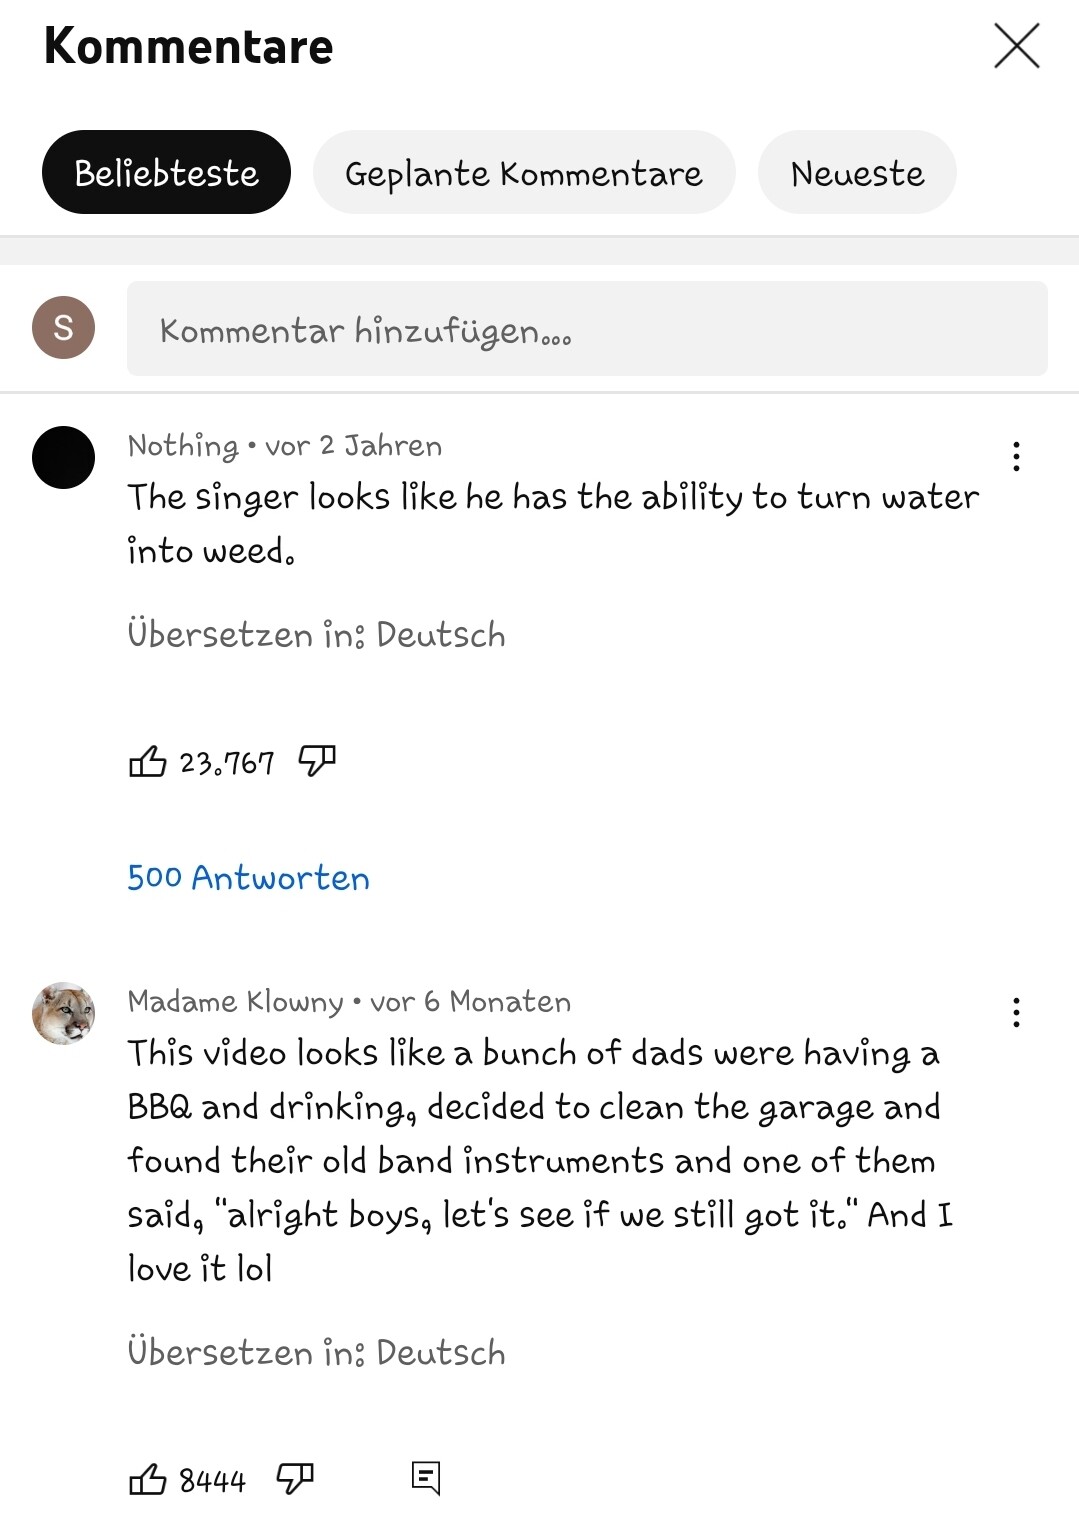The image size is (1079, 1516).
Task: Like the comment by Nothing
Action: coord(147,762)
